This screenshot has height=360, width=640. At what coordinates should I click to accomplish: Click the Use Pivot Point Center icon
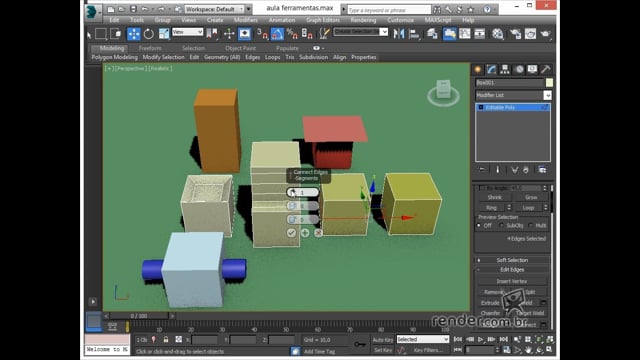pyautogui.click(x=212, y=34)
